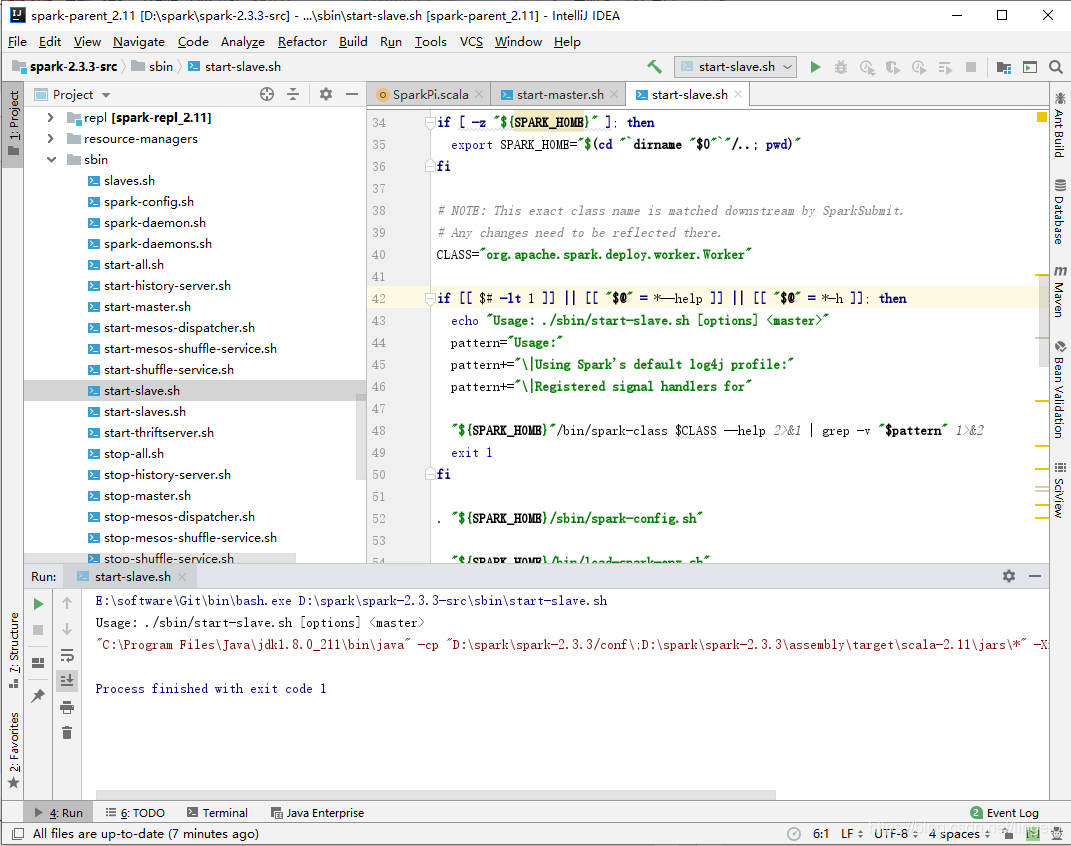Toggle the 1: Project tool window
Viewport: 1071px width, 846px height.
[14, 124]
